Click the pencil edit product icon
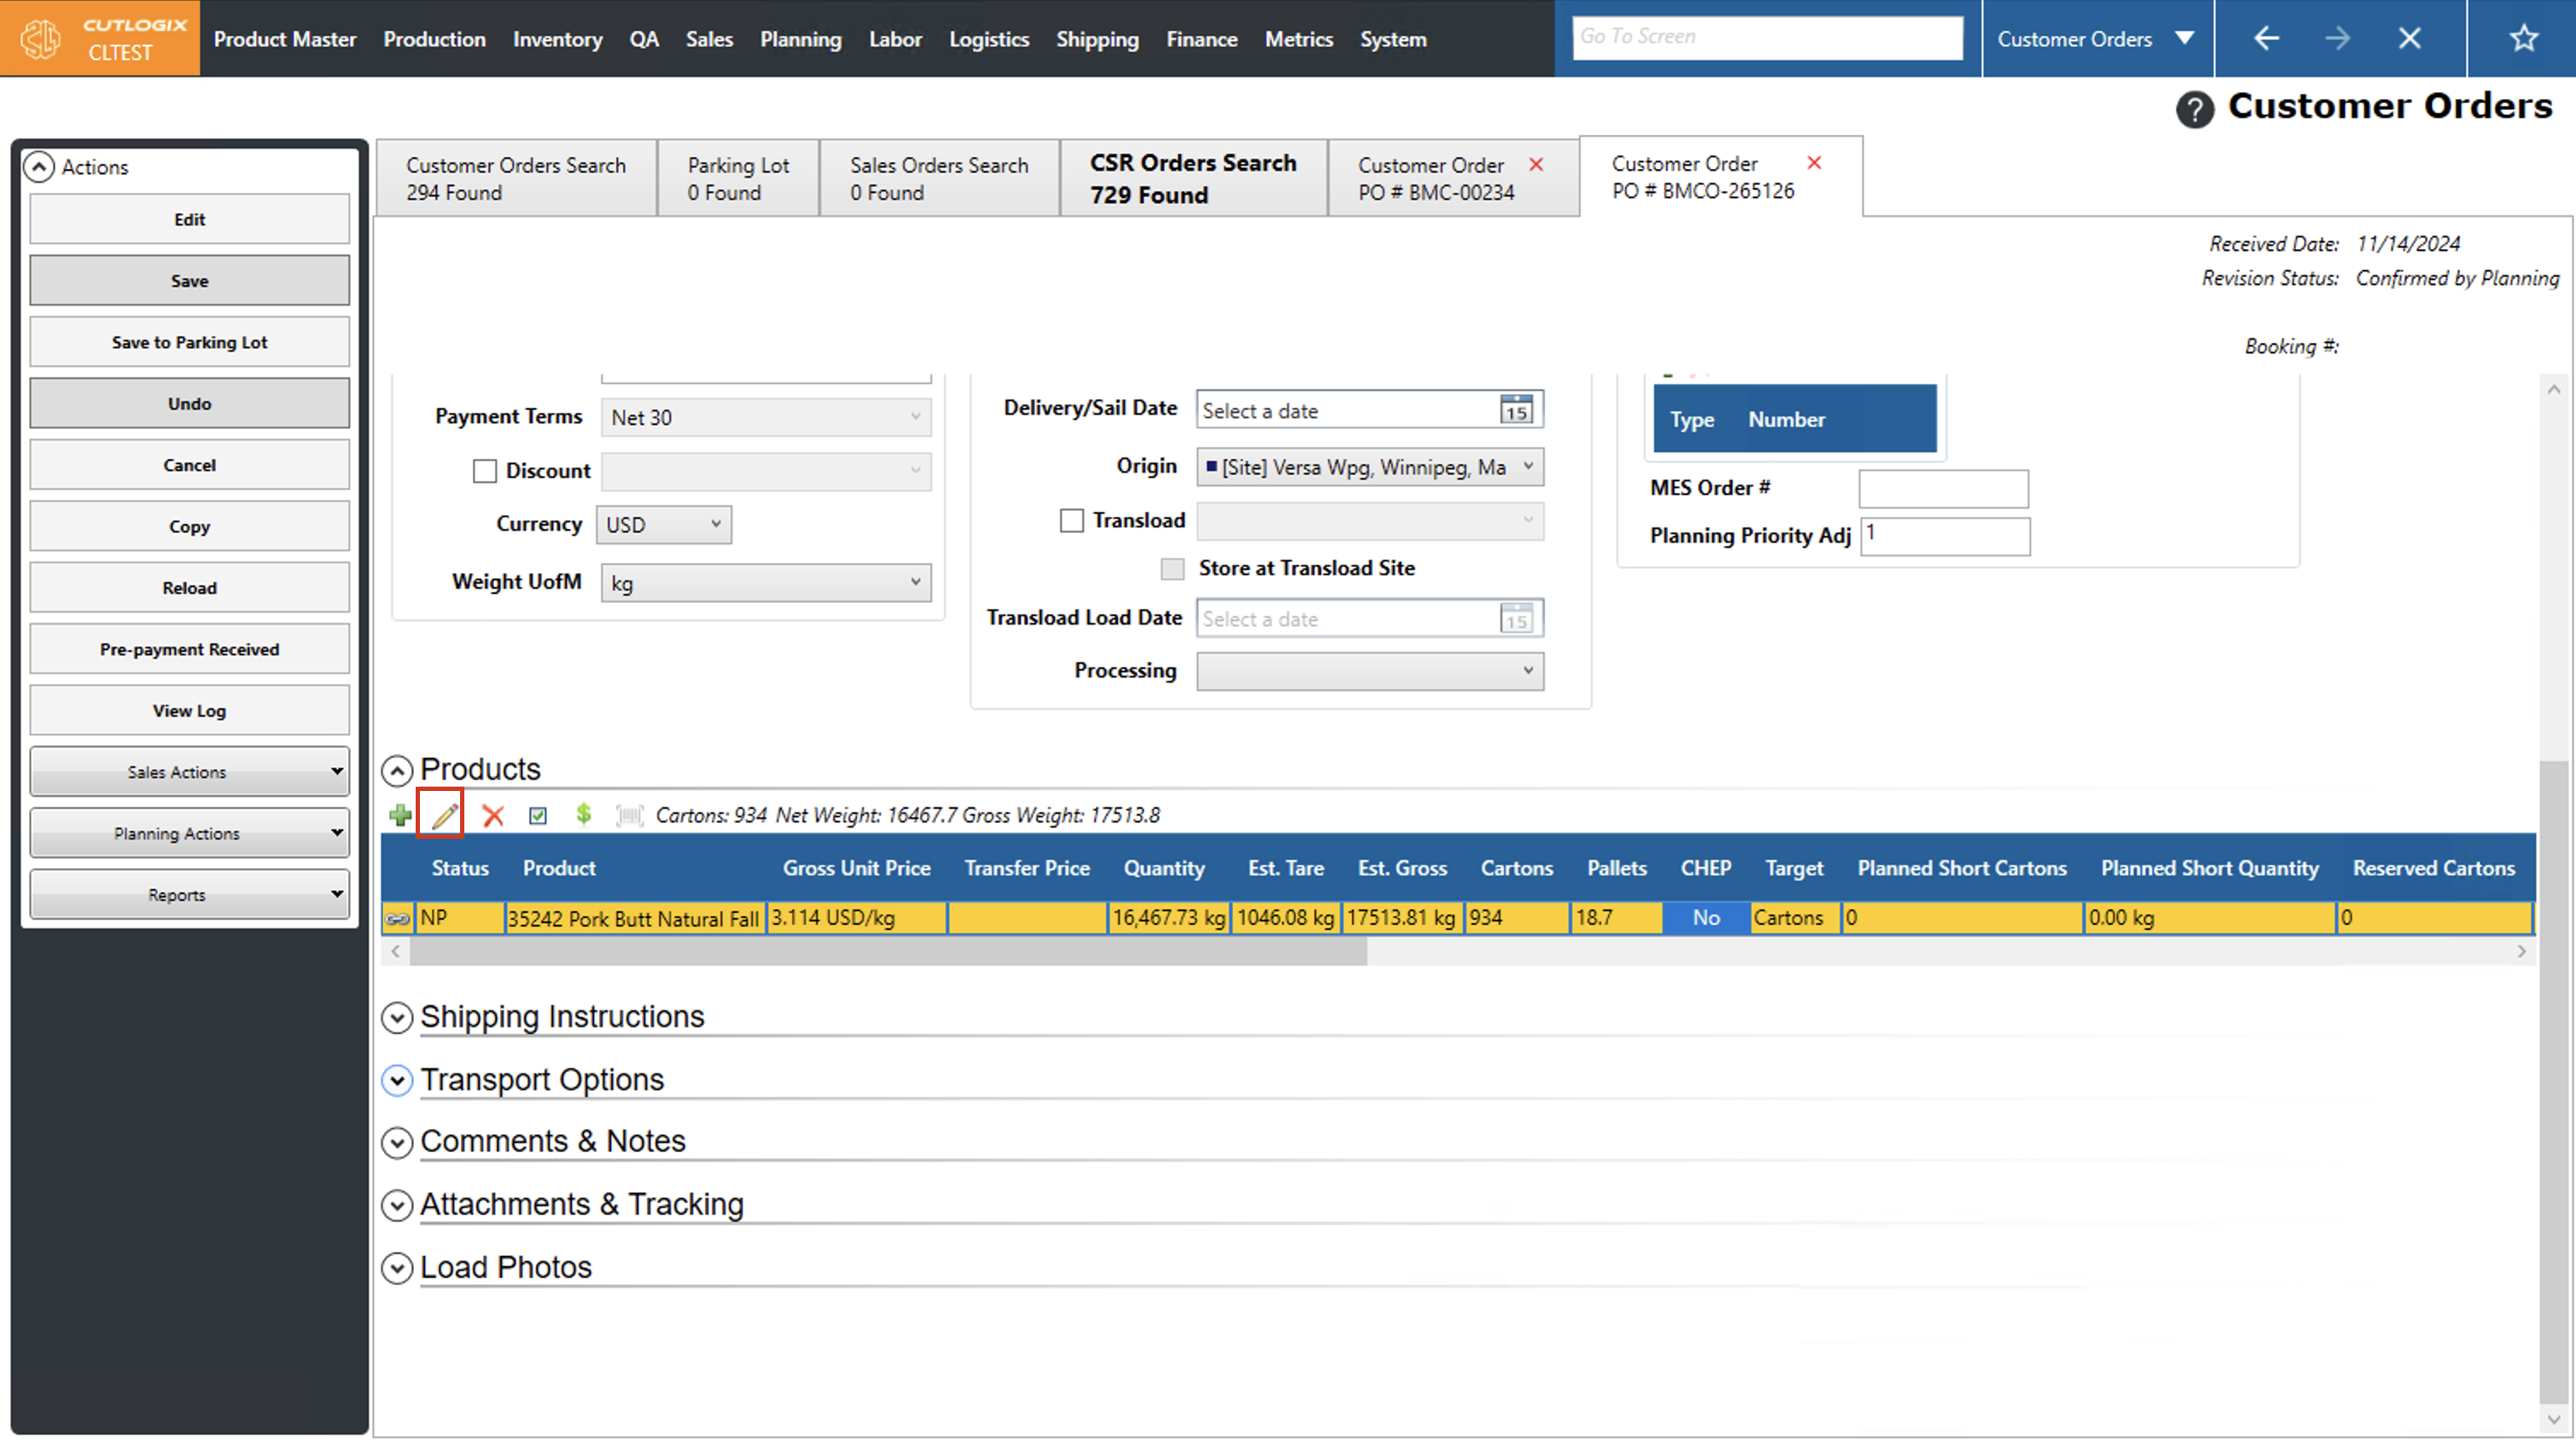Image resolution: width=2576 pixels, height=1442 pixels. 443,815
